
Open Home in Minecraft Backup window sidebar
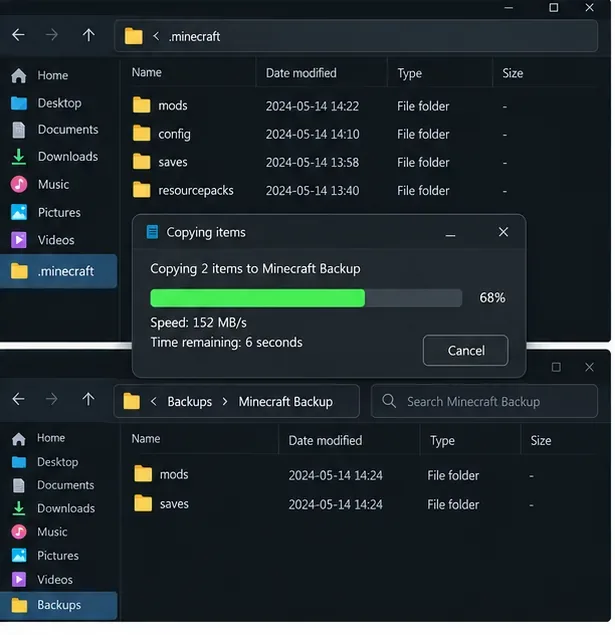[38, 438]
